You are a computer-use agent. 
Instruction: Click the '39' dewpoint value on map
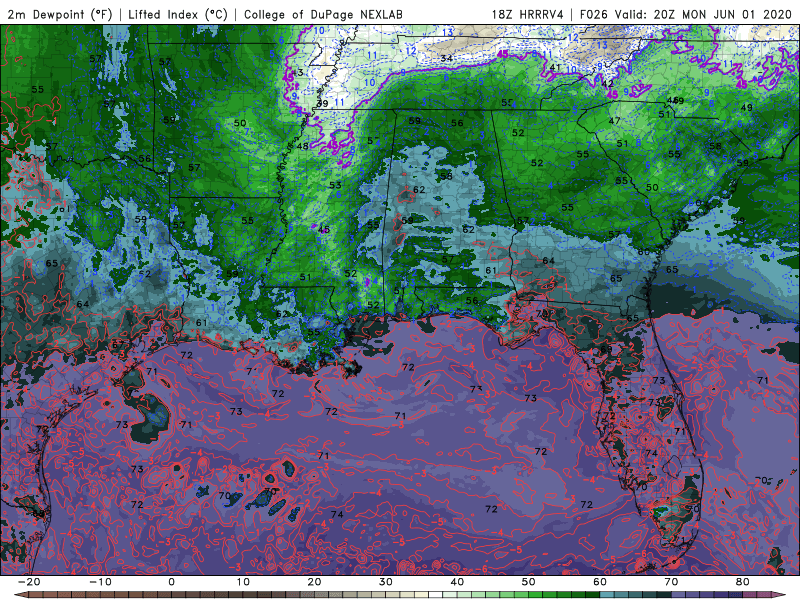(x=322, y=103)
